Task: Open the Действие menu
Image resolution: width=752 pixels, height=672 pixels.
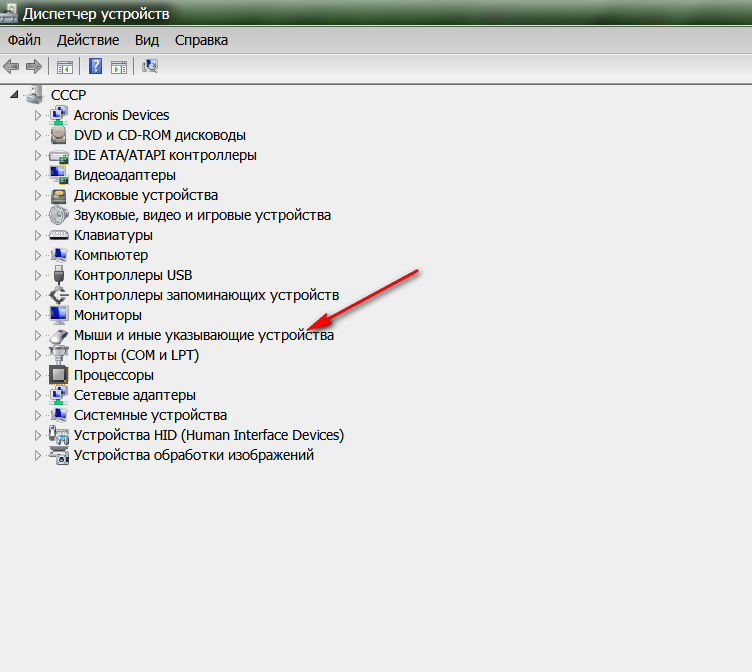Action: [88, 40]
